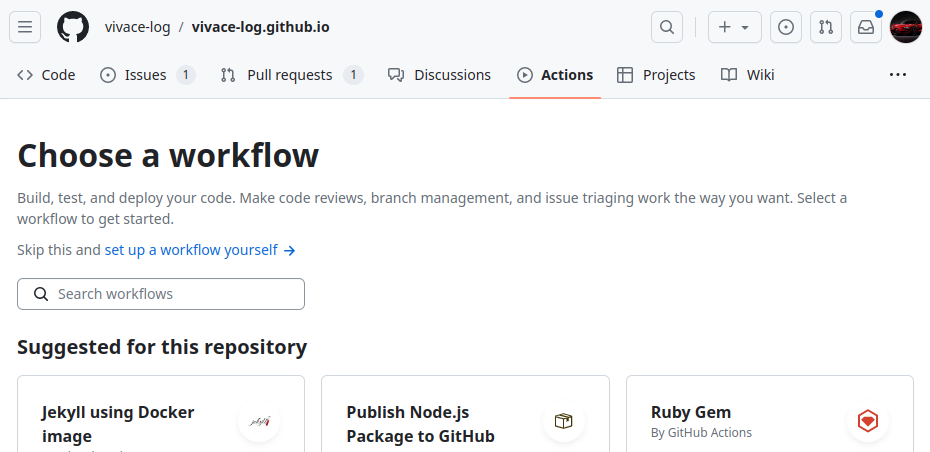Switch to the Discussions tab
Screen dimensions: 930x452
coord(439,75)
